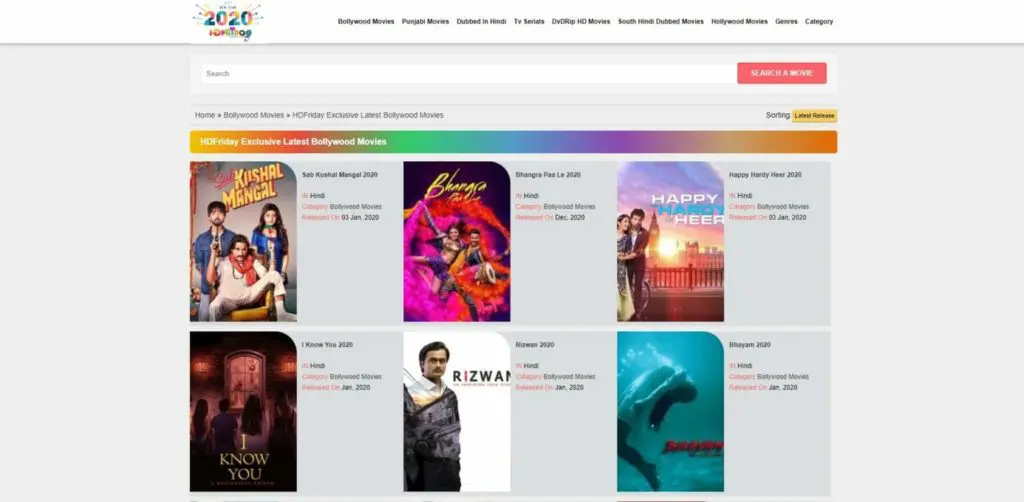Viewport: 1024px width, 502px height.
Task: Open South Hindi Dubbed Movies menu
Action: [x=661, y=22]
